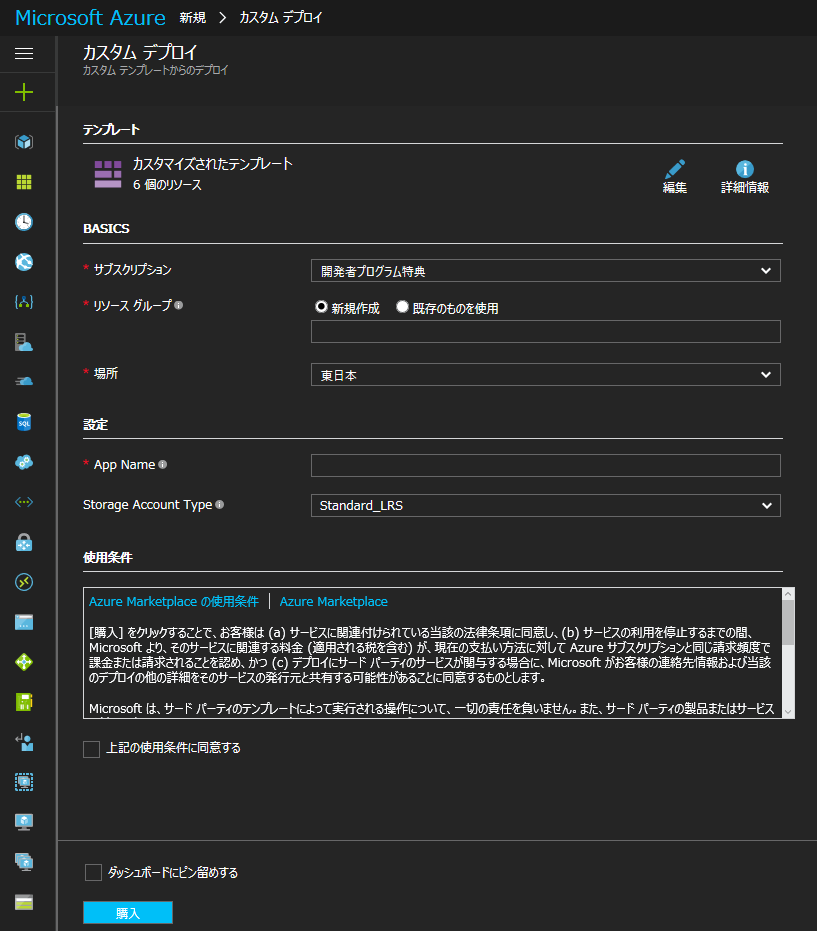Open Azure Marketplace の使用条件 link

pos(174,601)
